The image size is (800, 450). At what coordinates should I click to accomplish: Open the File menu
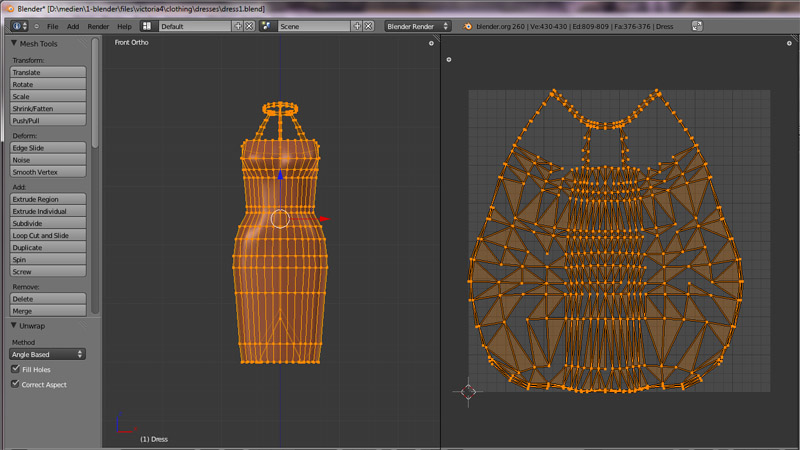(52, 26)
